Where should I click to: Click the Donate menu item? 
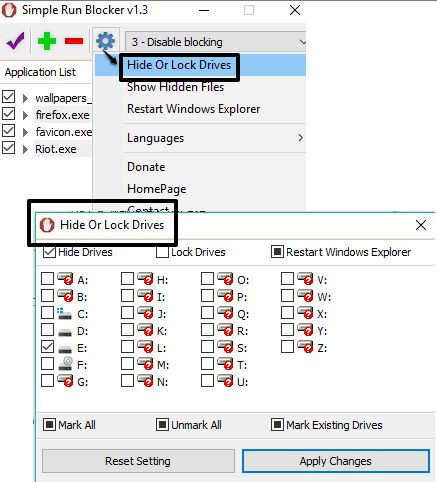pyautogui.click(x=200, y=167)
